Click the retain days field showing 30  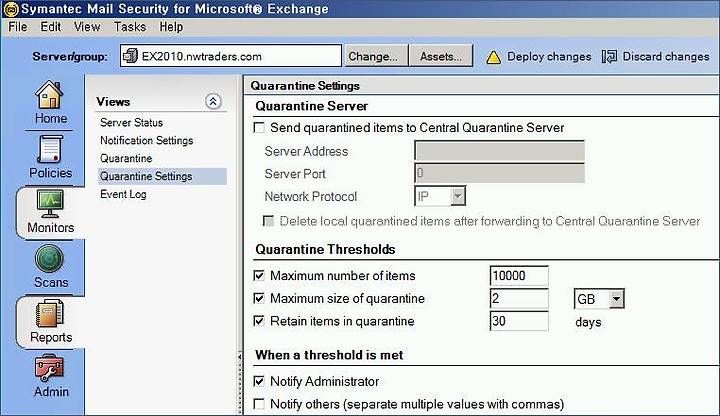519,321
